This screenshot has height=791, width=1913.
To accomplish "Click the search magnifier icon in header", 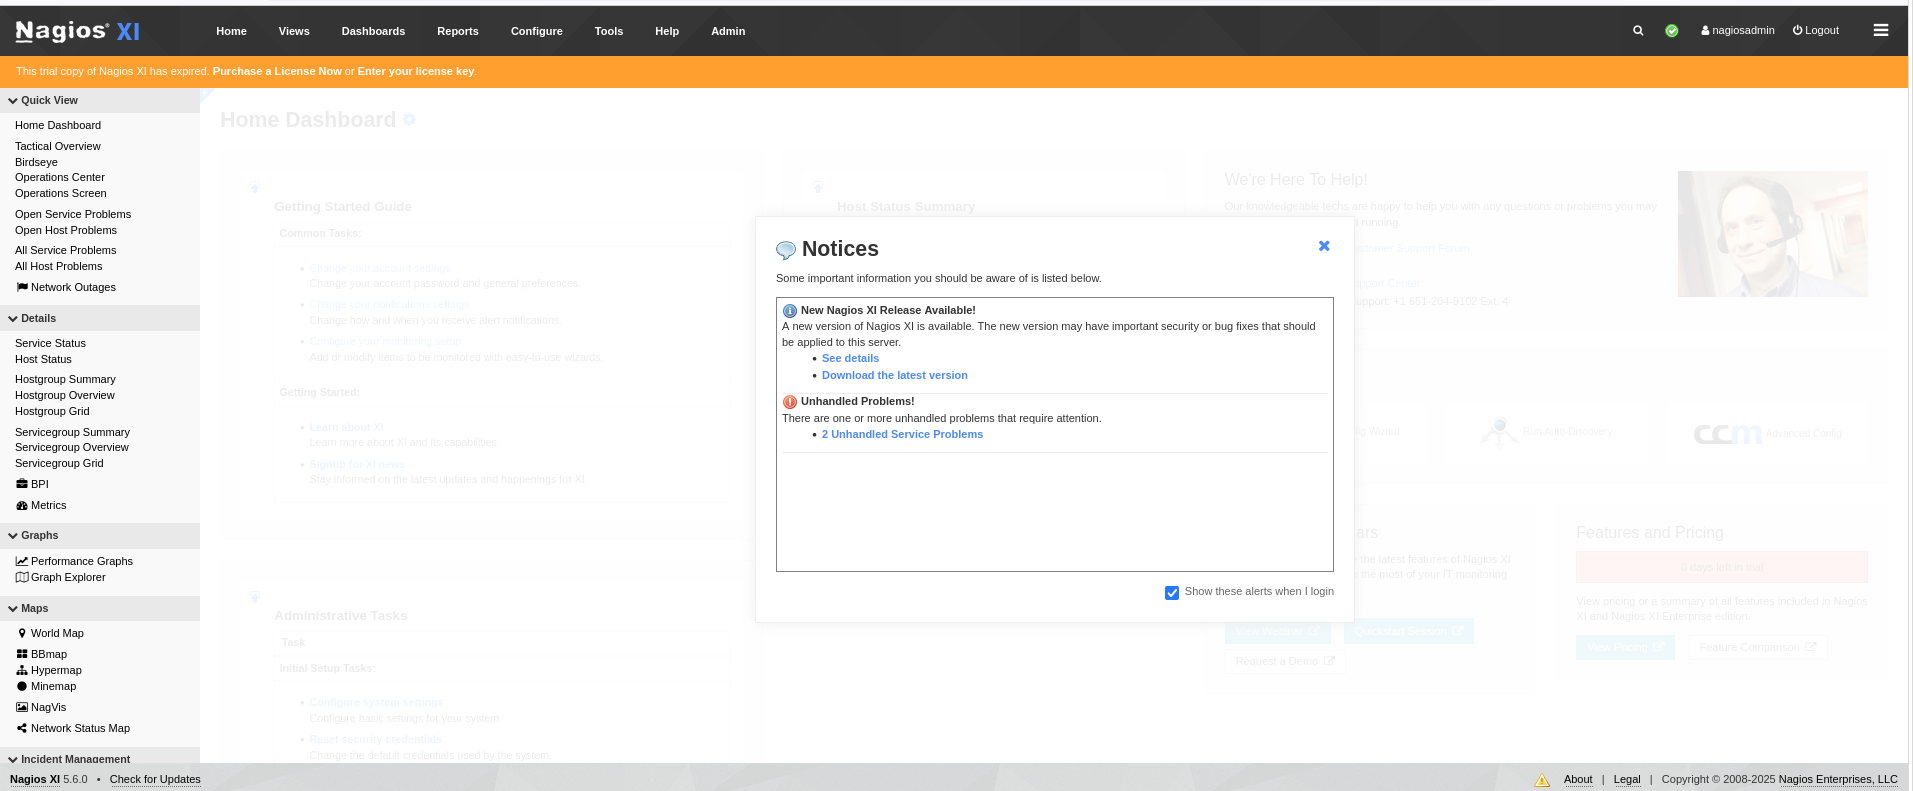I will point(1638,31).
